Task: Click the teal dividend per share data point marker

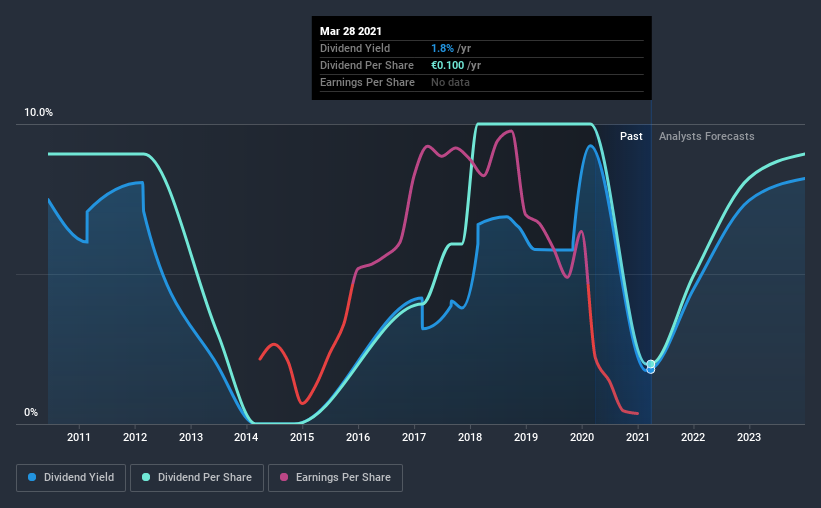Action: click(x=651, y=363)
